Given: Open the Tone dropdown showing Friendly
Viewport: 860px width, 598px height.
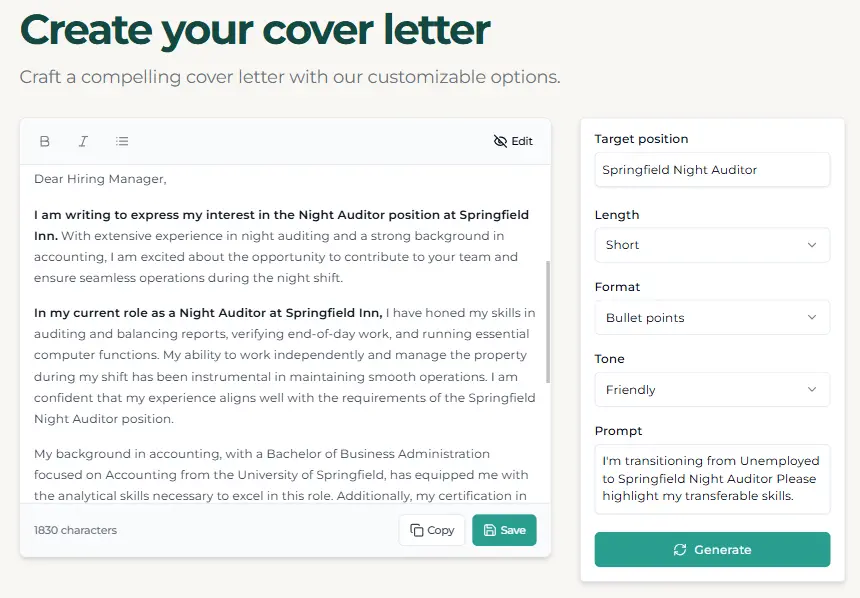Looking at the screenshot, I should tap(712, 390).
